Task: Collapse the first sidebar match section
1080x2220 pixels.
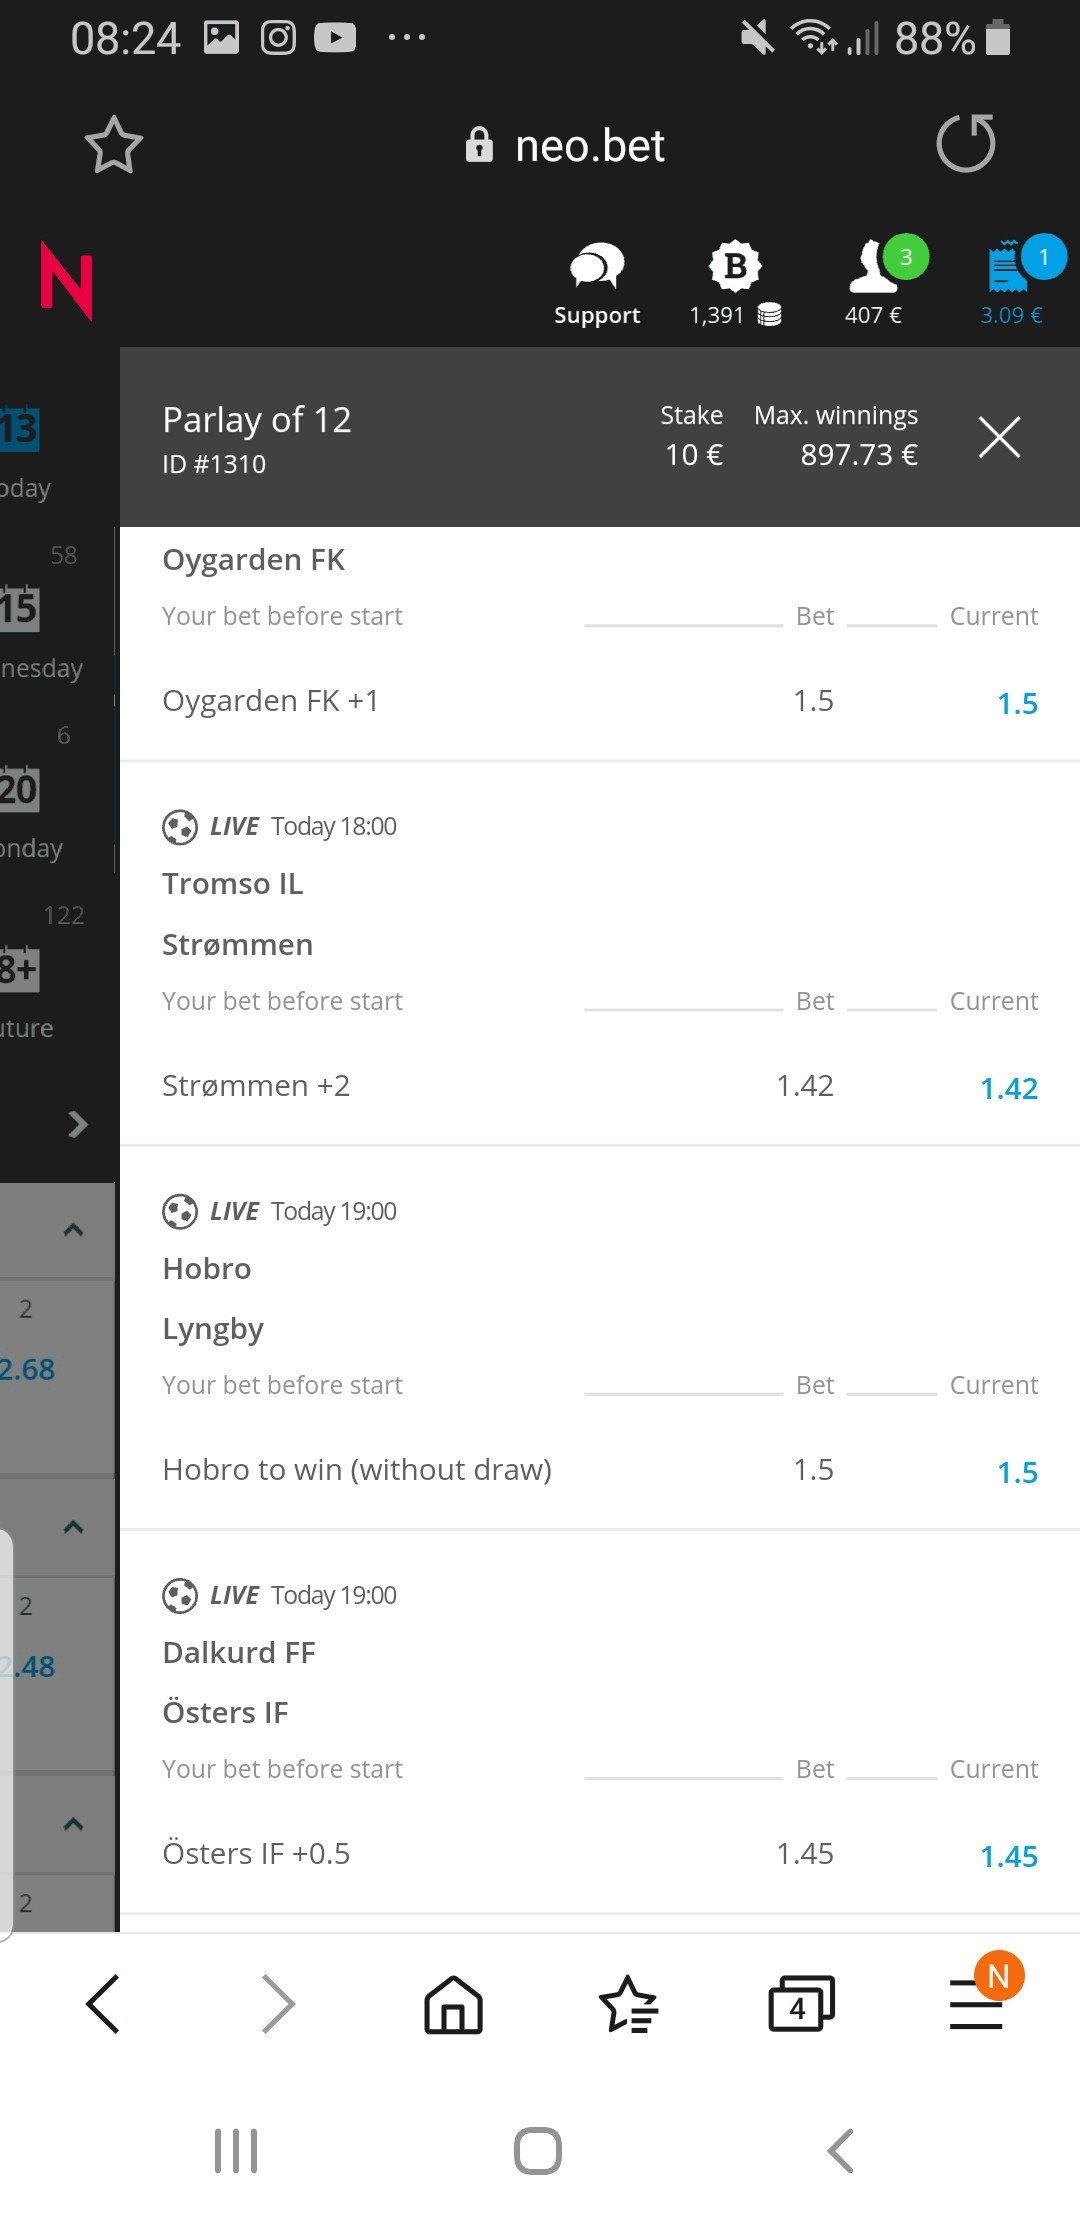Action: point(73,1230)
